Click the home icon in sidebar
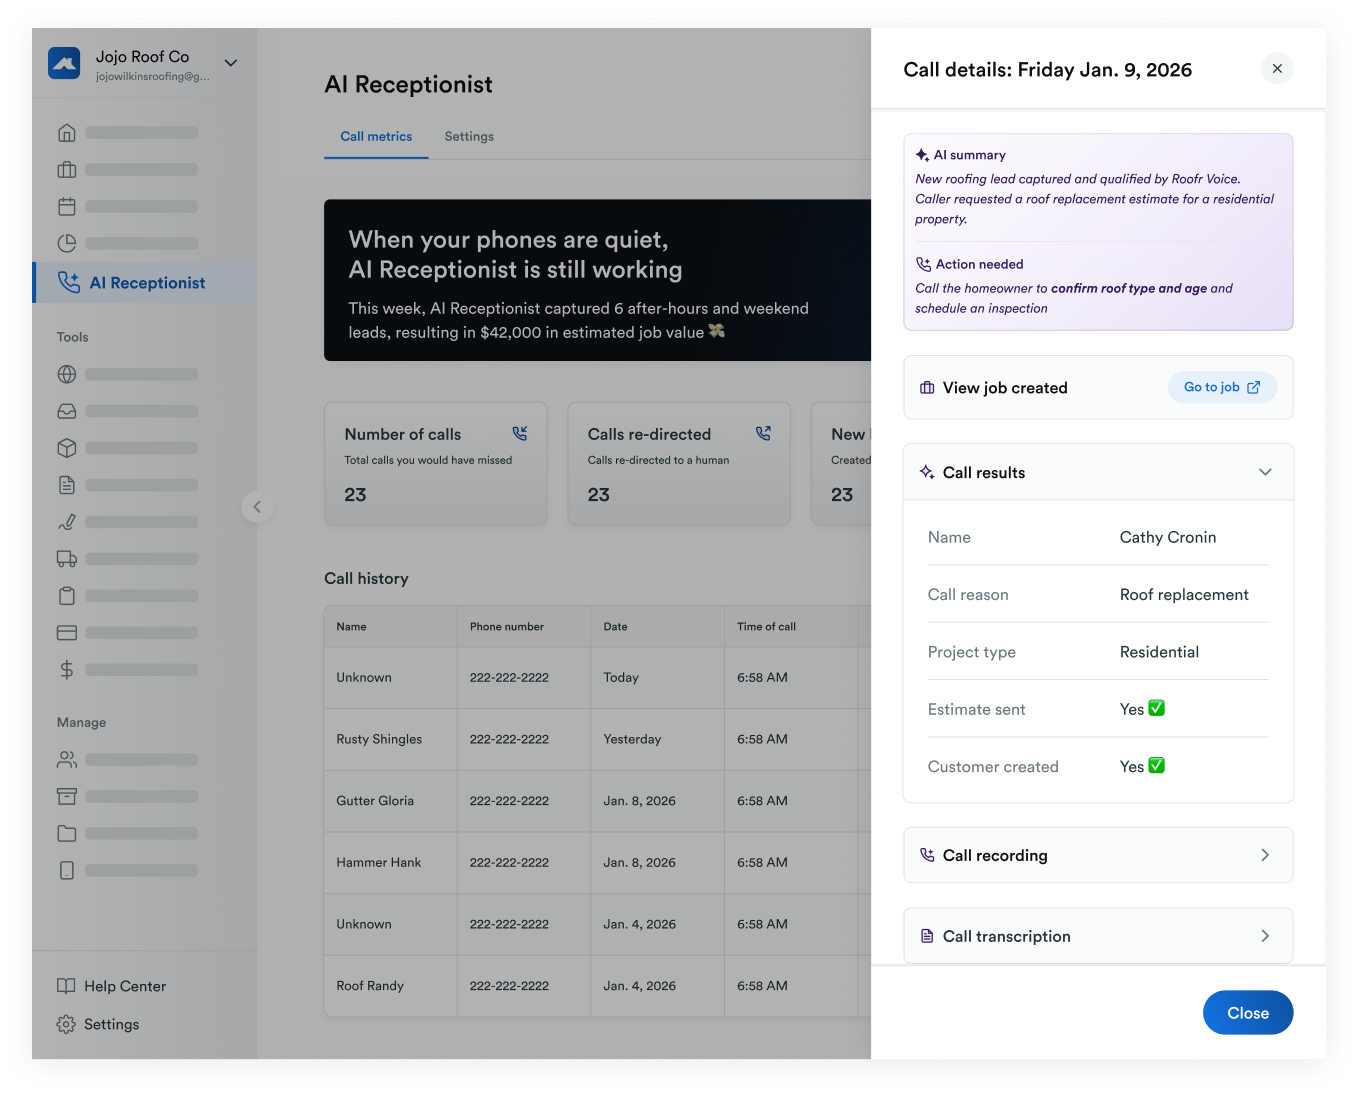This screenshot has width=1358, height=1096. tap(67, 132)
